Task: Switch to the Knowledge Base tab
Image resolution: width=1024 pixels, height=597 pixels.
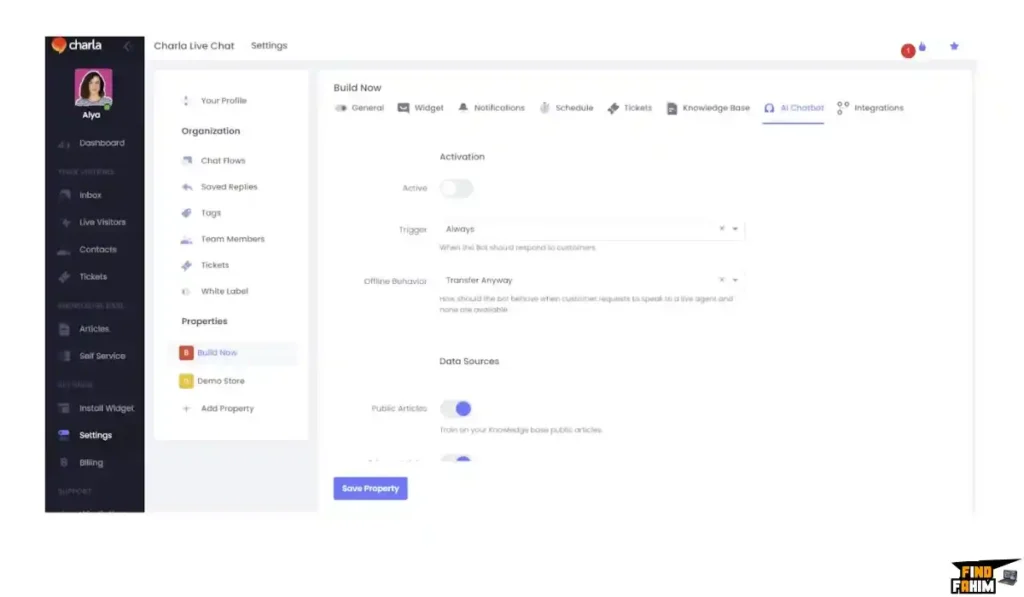Action: (x=715, y=108)
